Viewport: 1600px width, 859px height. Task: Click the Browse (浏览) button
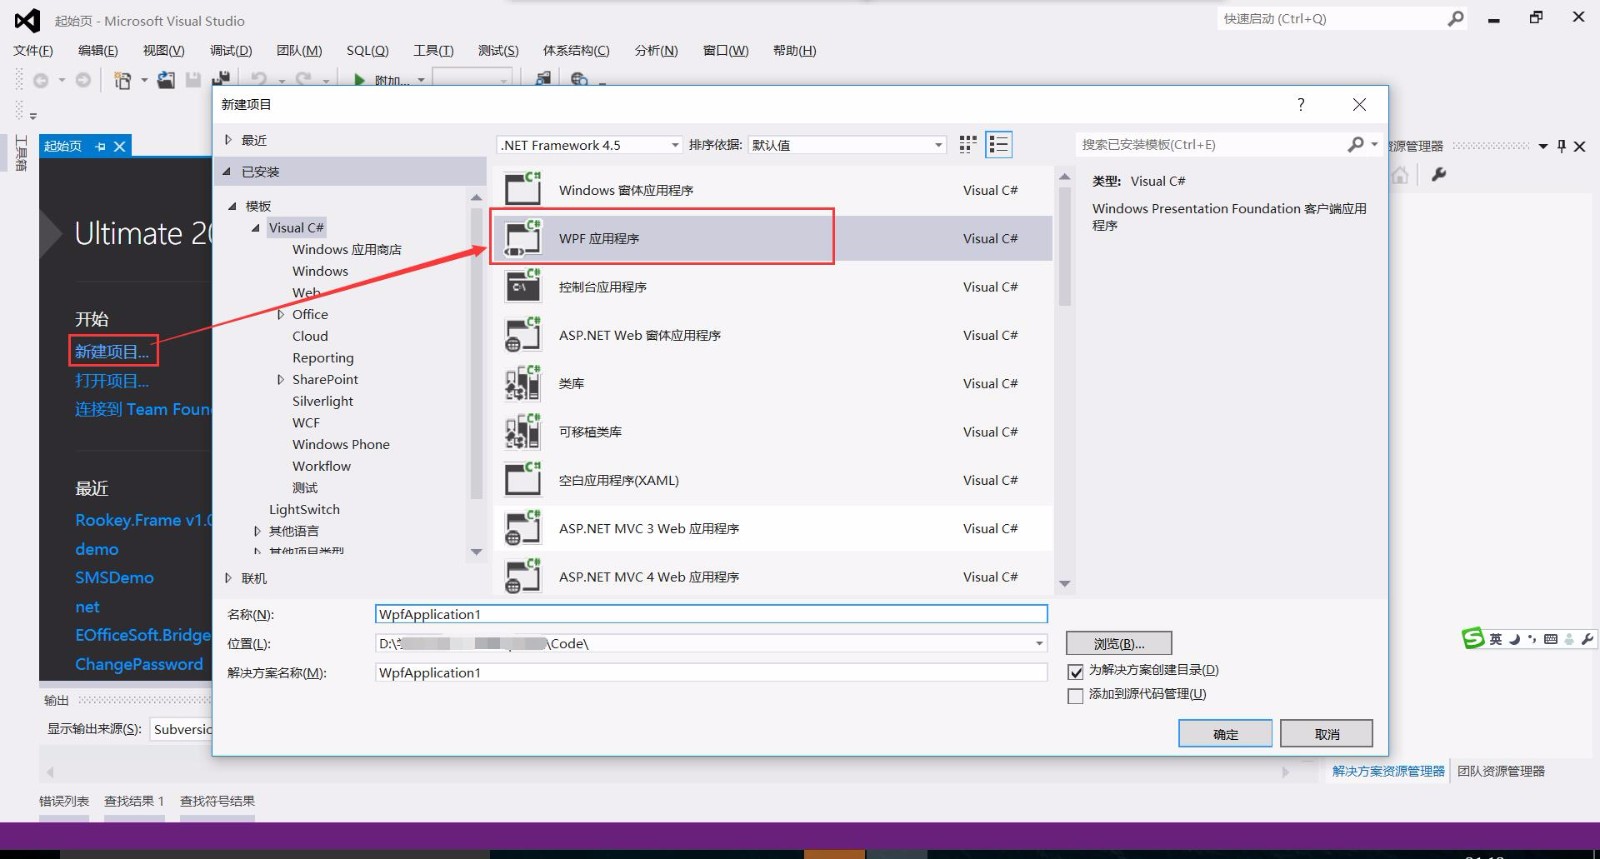pyautogui.click(x=1119, y=644)
